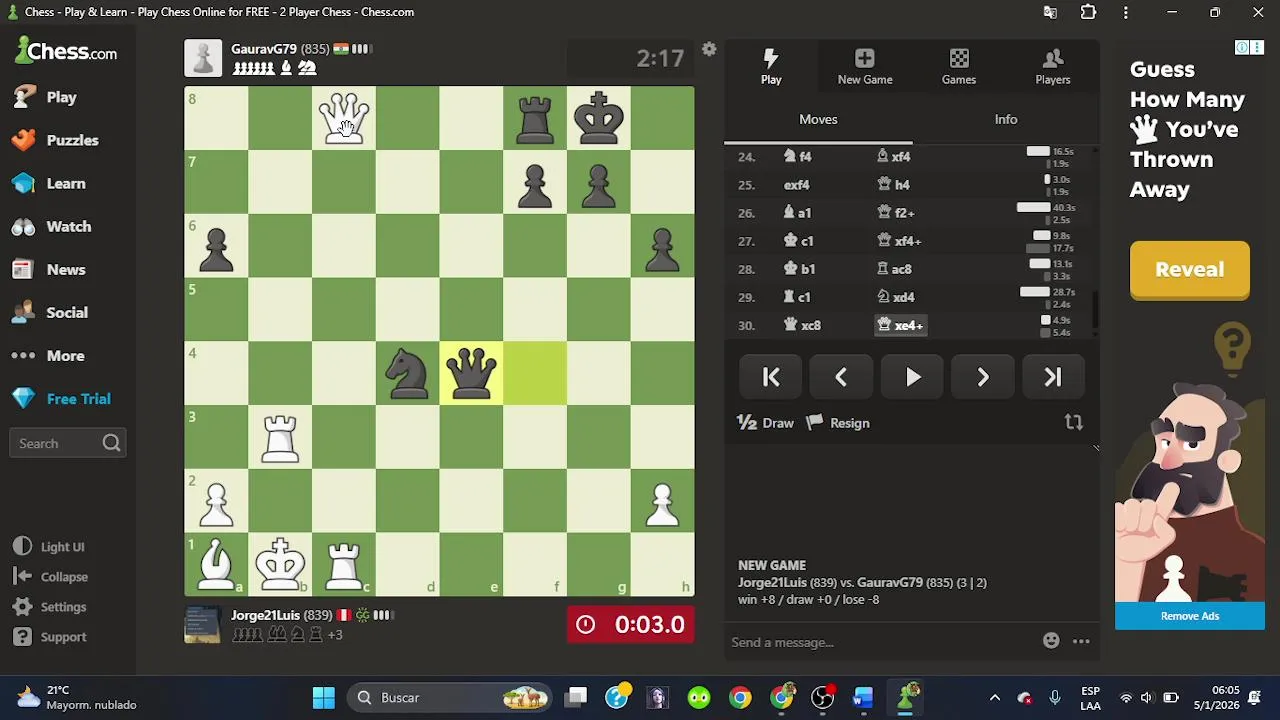1280x720 pixels.
Task: Open Support from the sidebar
Action: [50, 637]
